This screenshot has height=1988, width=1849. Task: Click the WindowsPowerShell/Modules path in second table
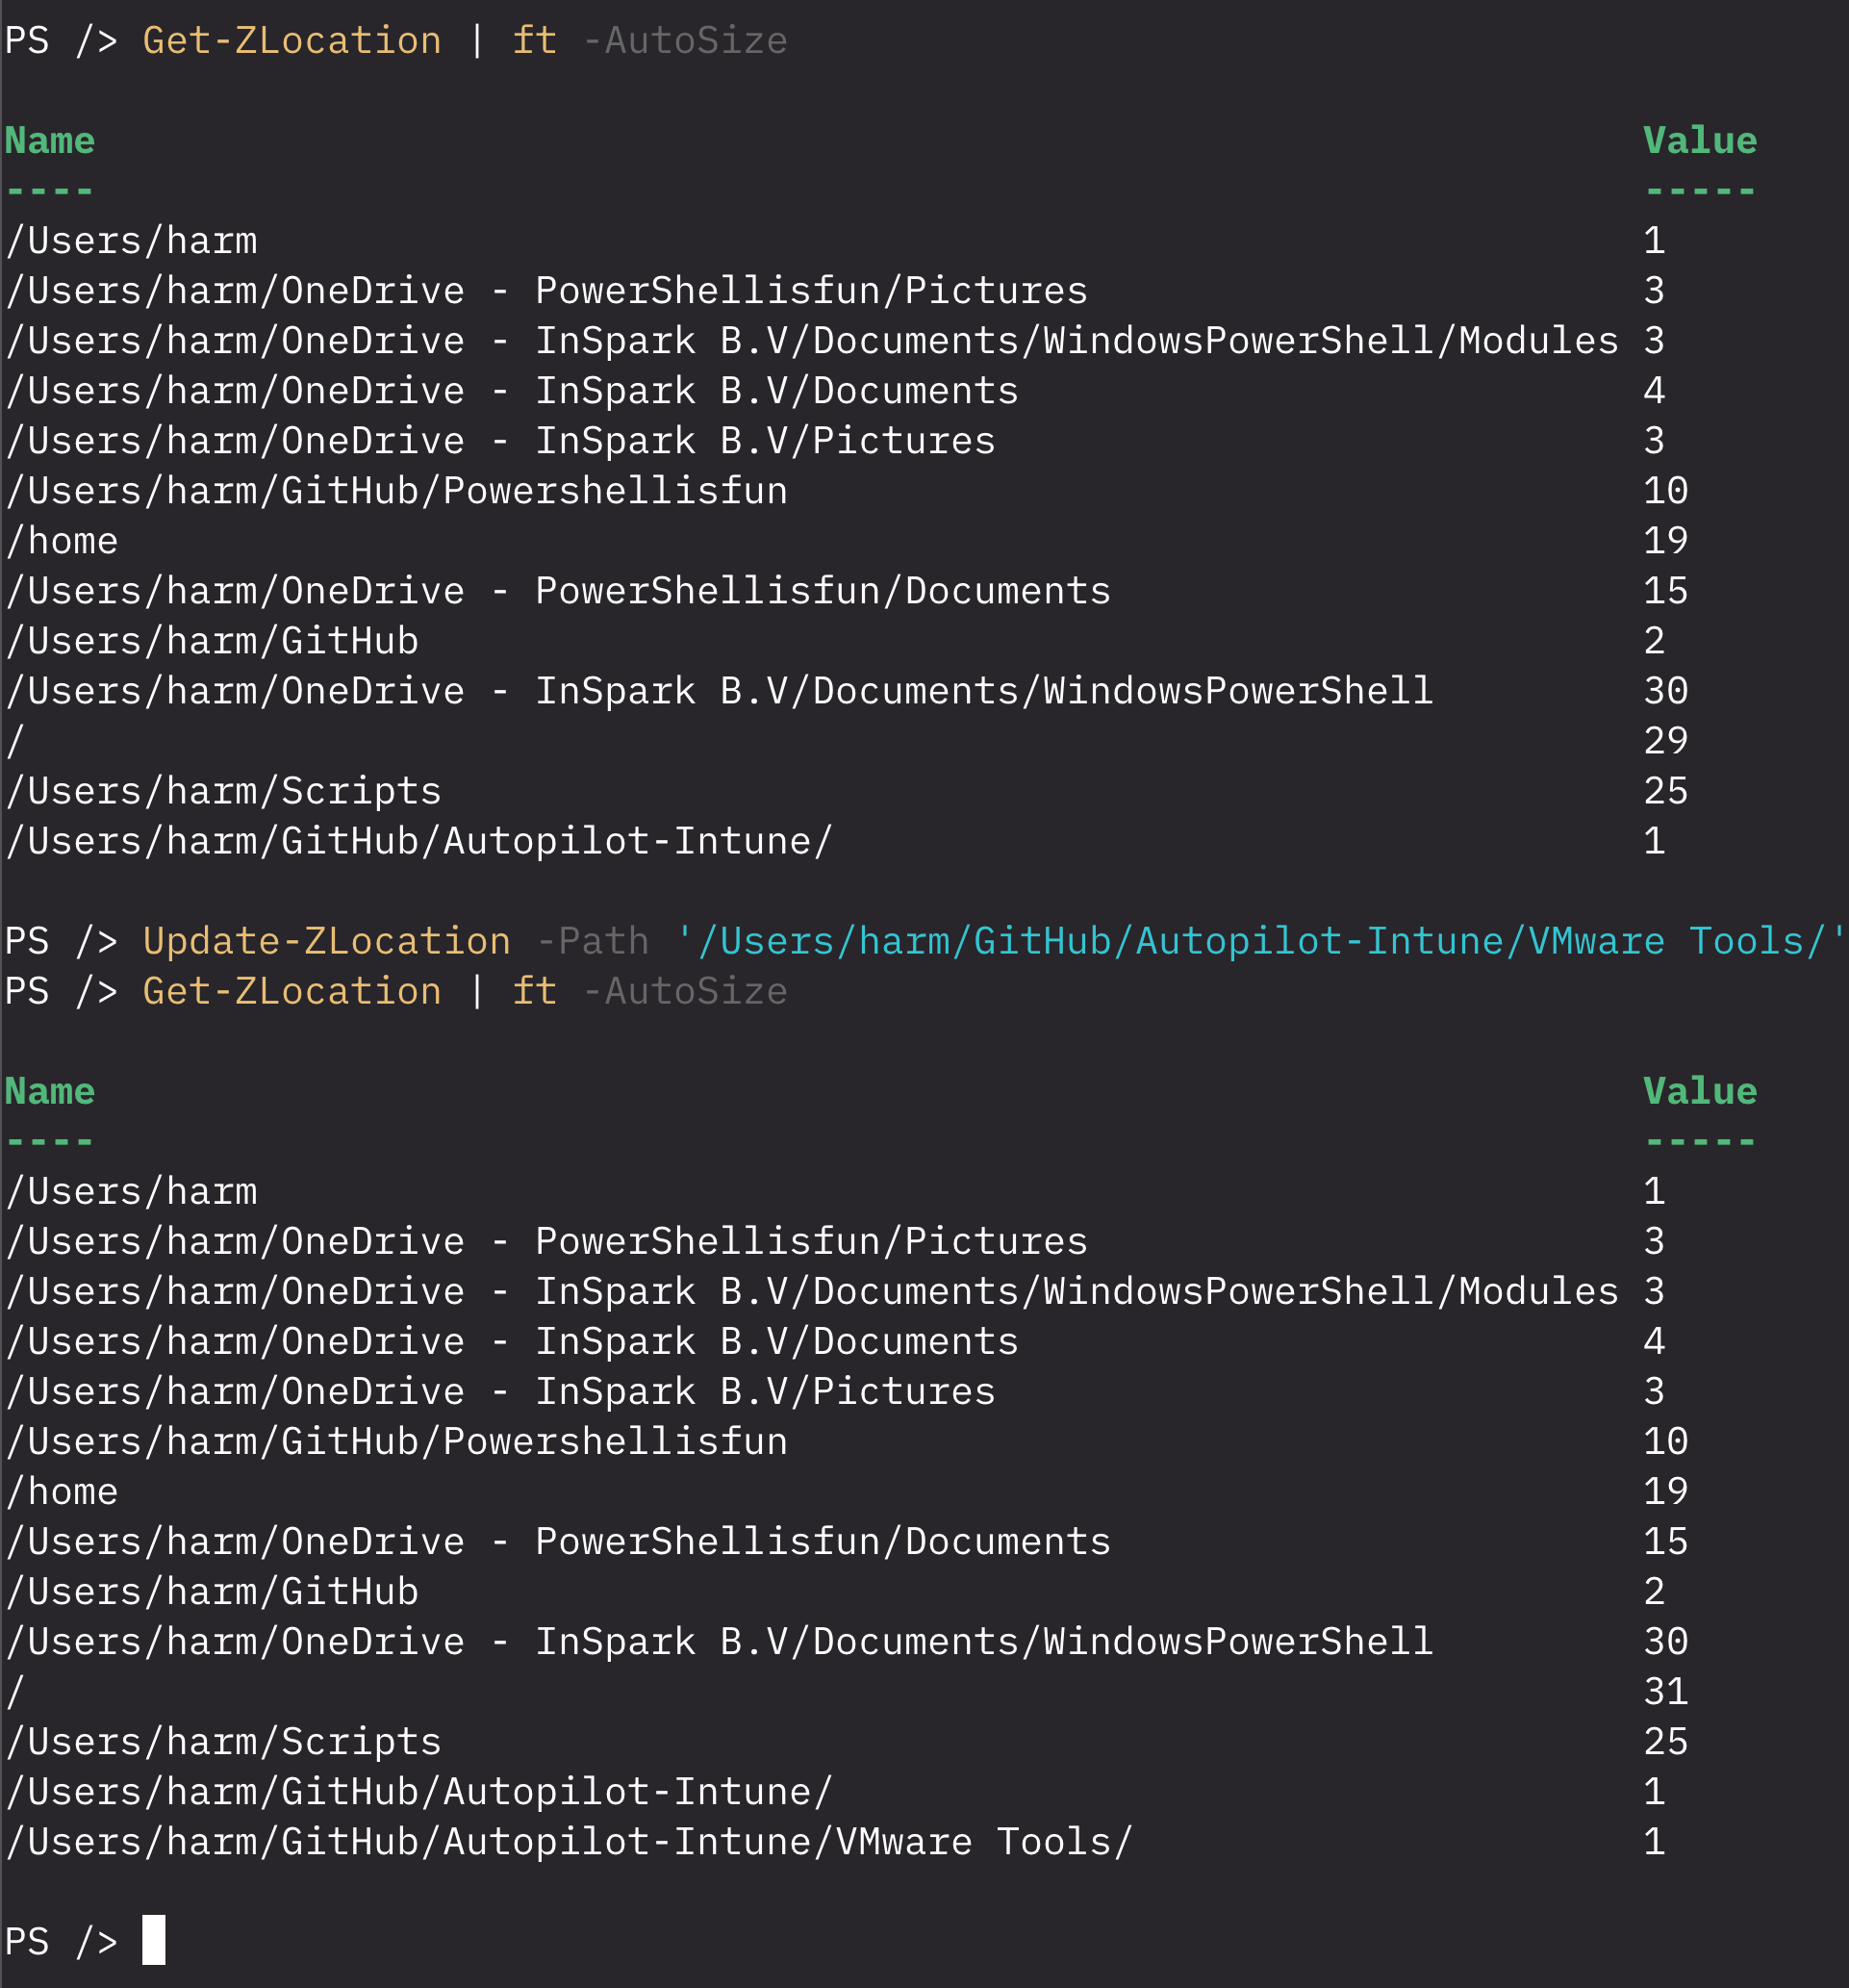click(811, 1291)
